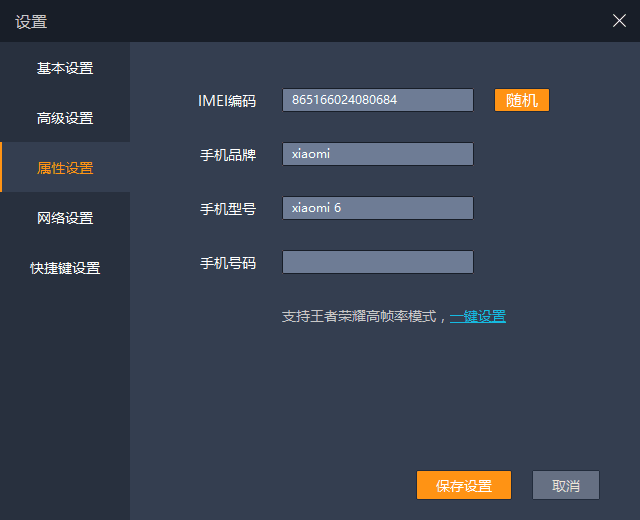640x520 pixels.
Task: Go to the 网络设置 tab
Action: 65,218
